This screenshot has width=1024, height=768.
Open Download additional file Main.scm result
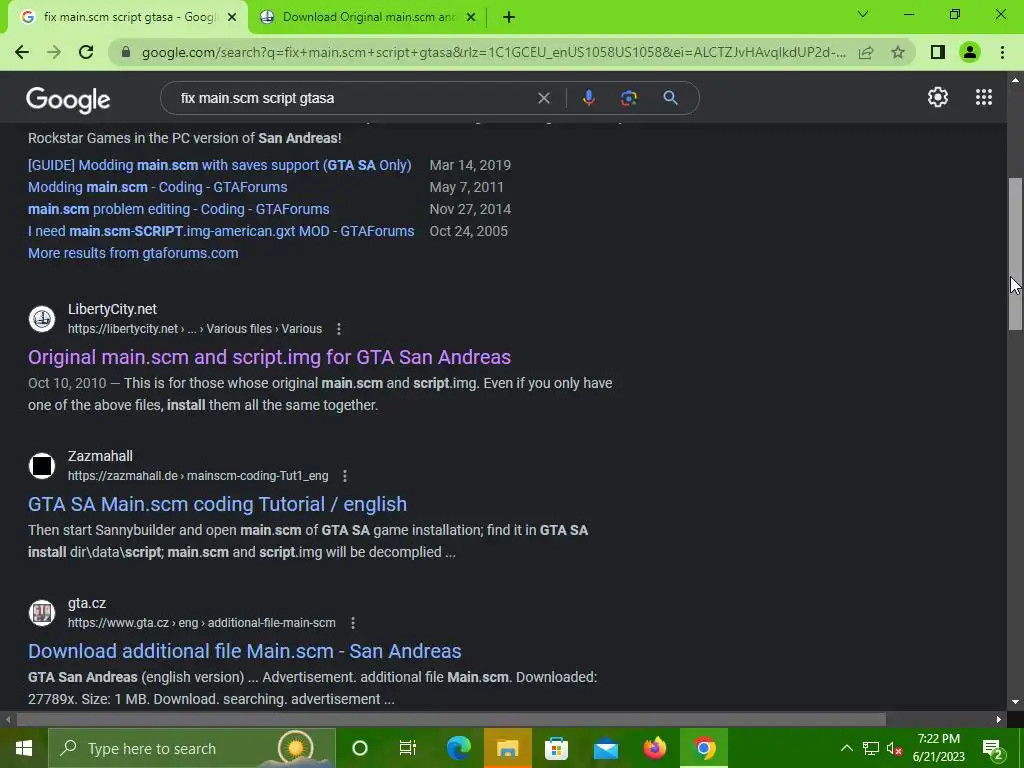coord(245,651)
